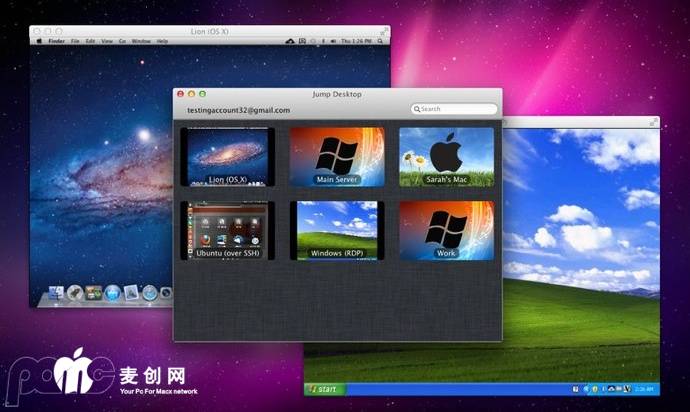Connect to the Work computer thumbnail
The width and height of the screenshot is (690, 412).
[x=446, y=231]
